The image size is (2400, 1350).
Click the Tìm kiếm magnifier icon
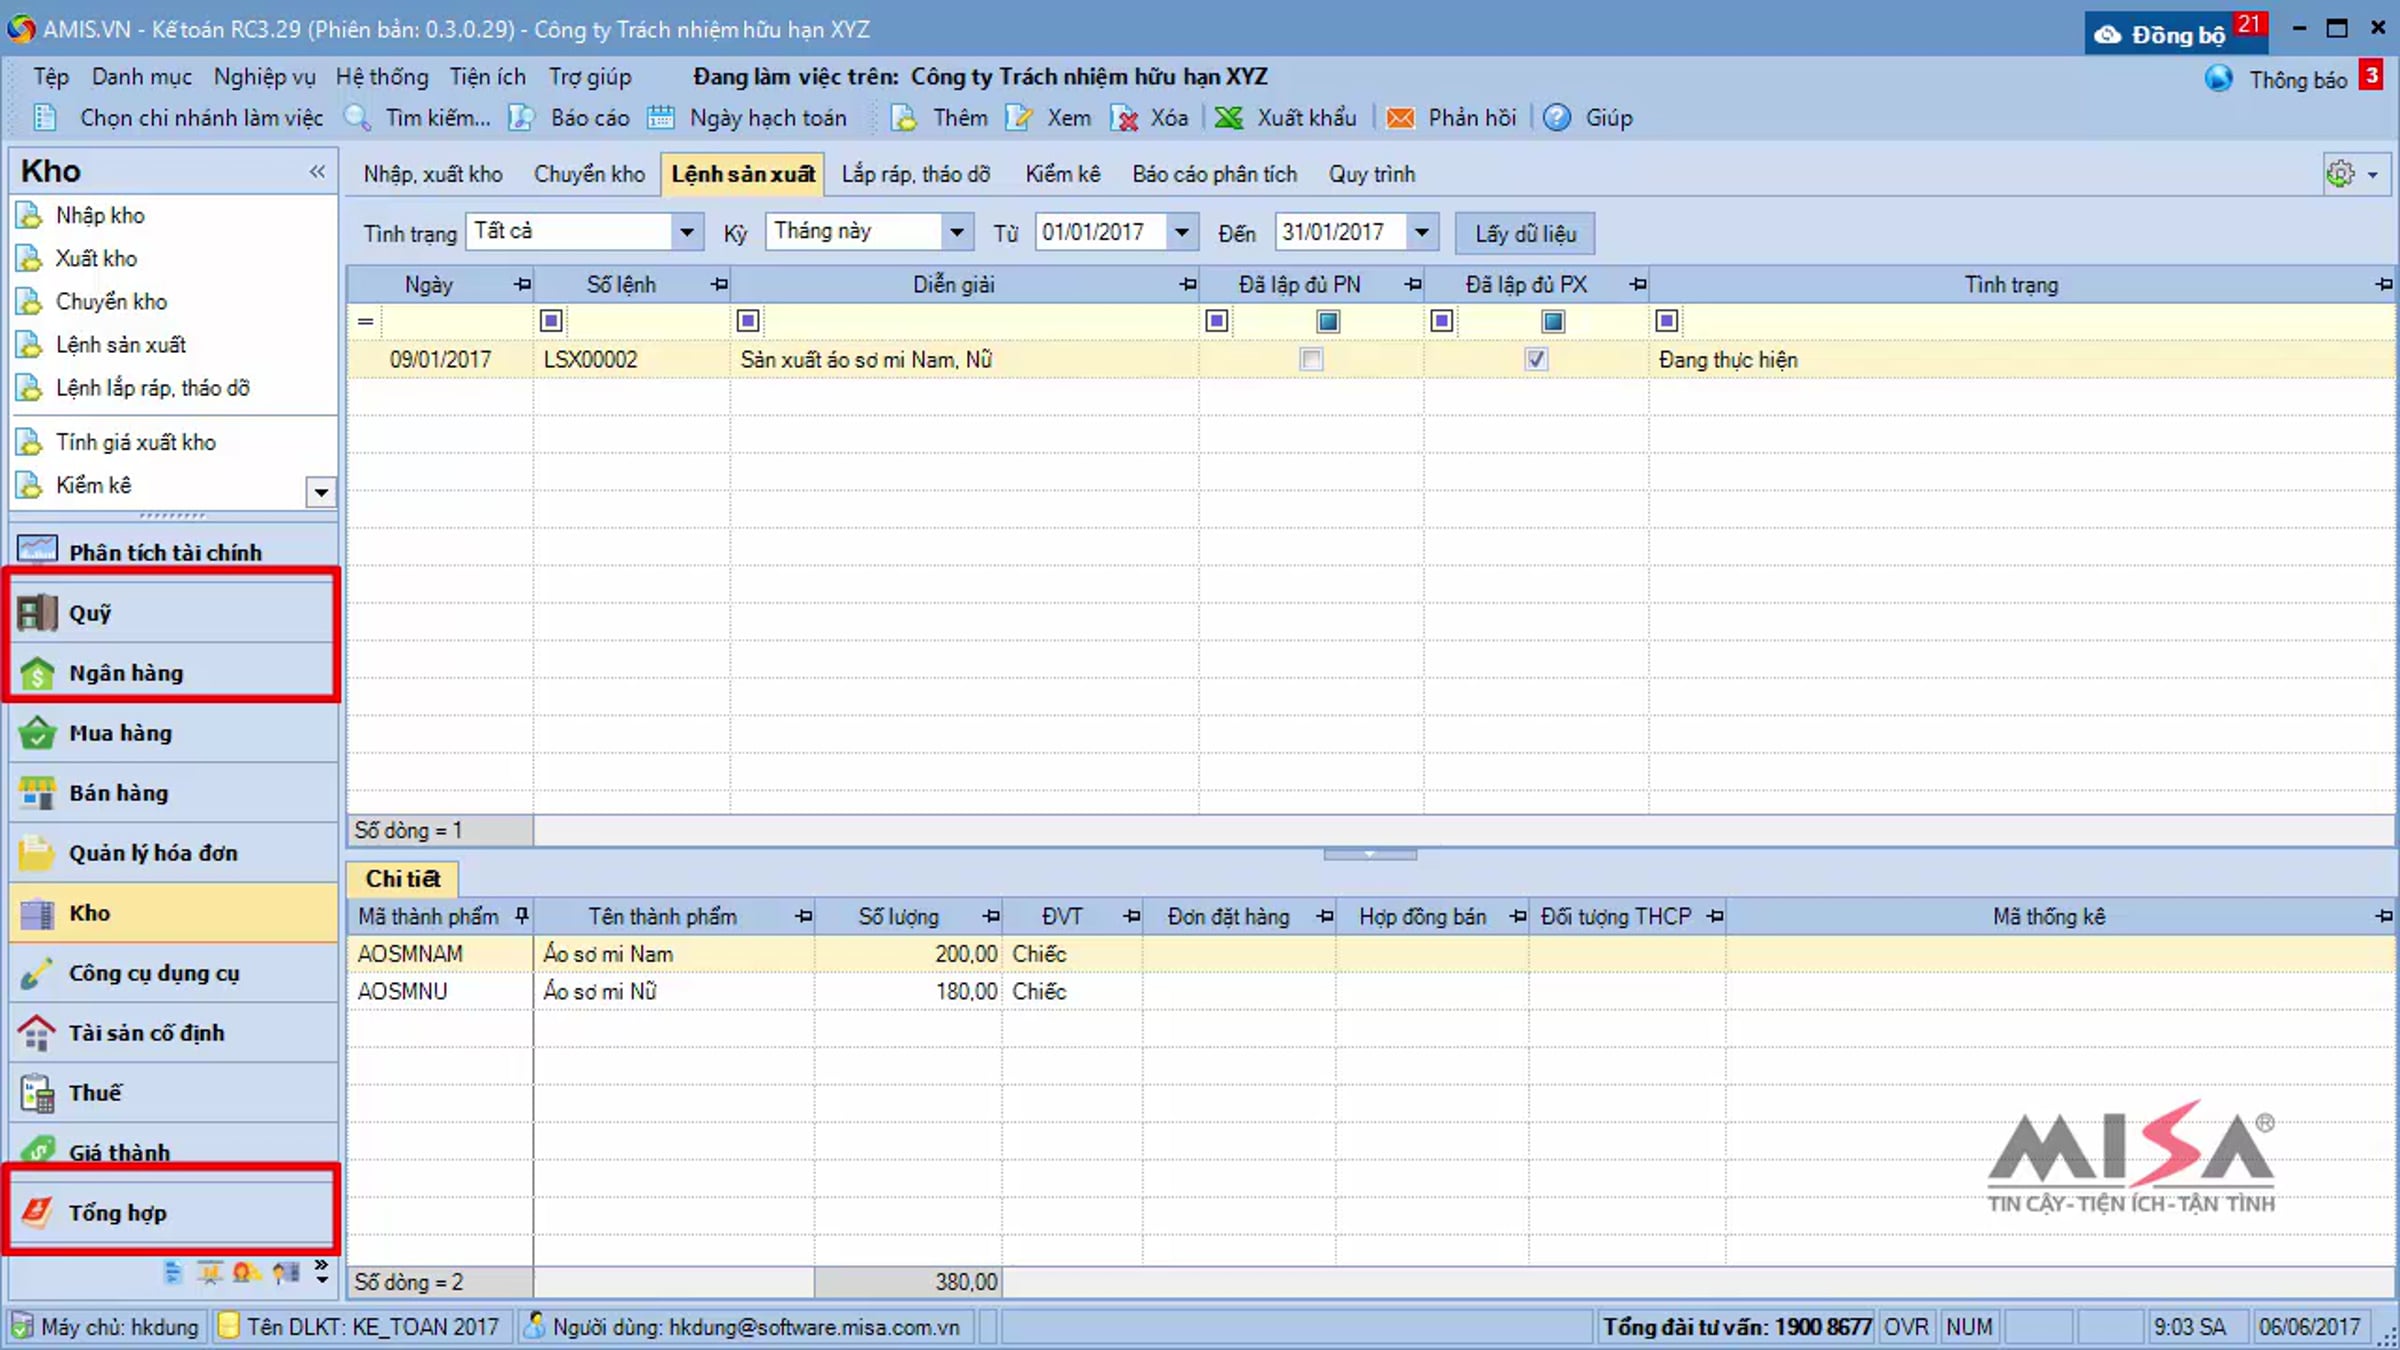point(357,118)
